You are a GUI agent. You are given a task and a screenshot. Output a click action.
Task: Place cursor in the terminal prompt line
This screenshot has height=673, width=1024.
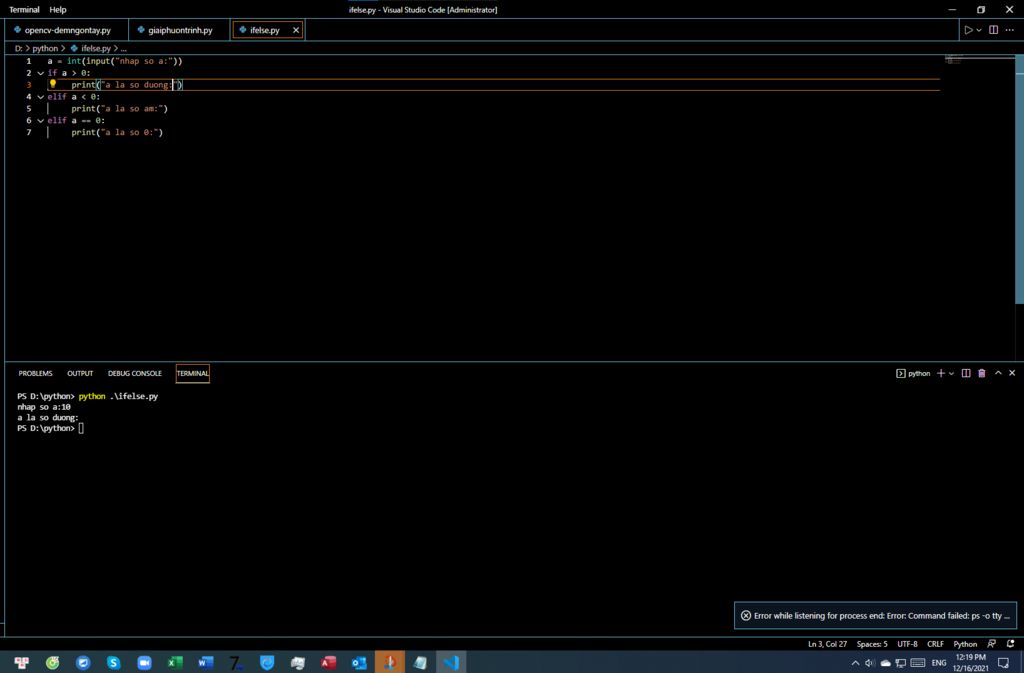(x=81, y=428)
